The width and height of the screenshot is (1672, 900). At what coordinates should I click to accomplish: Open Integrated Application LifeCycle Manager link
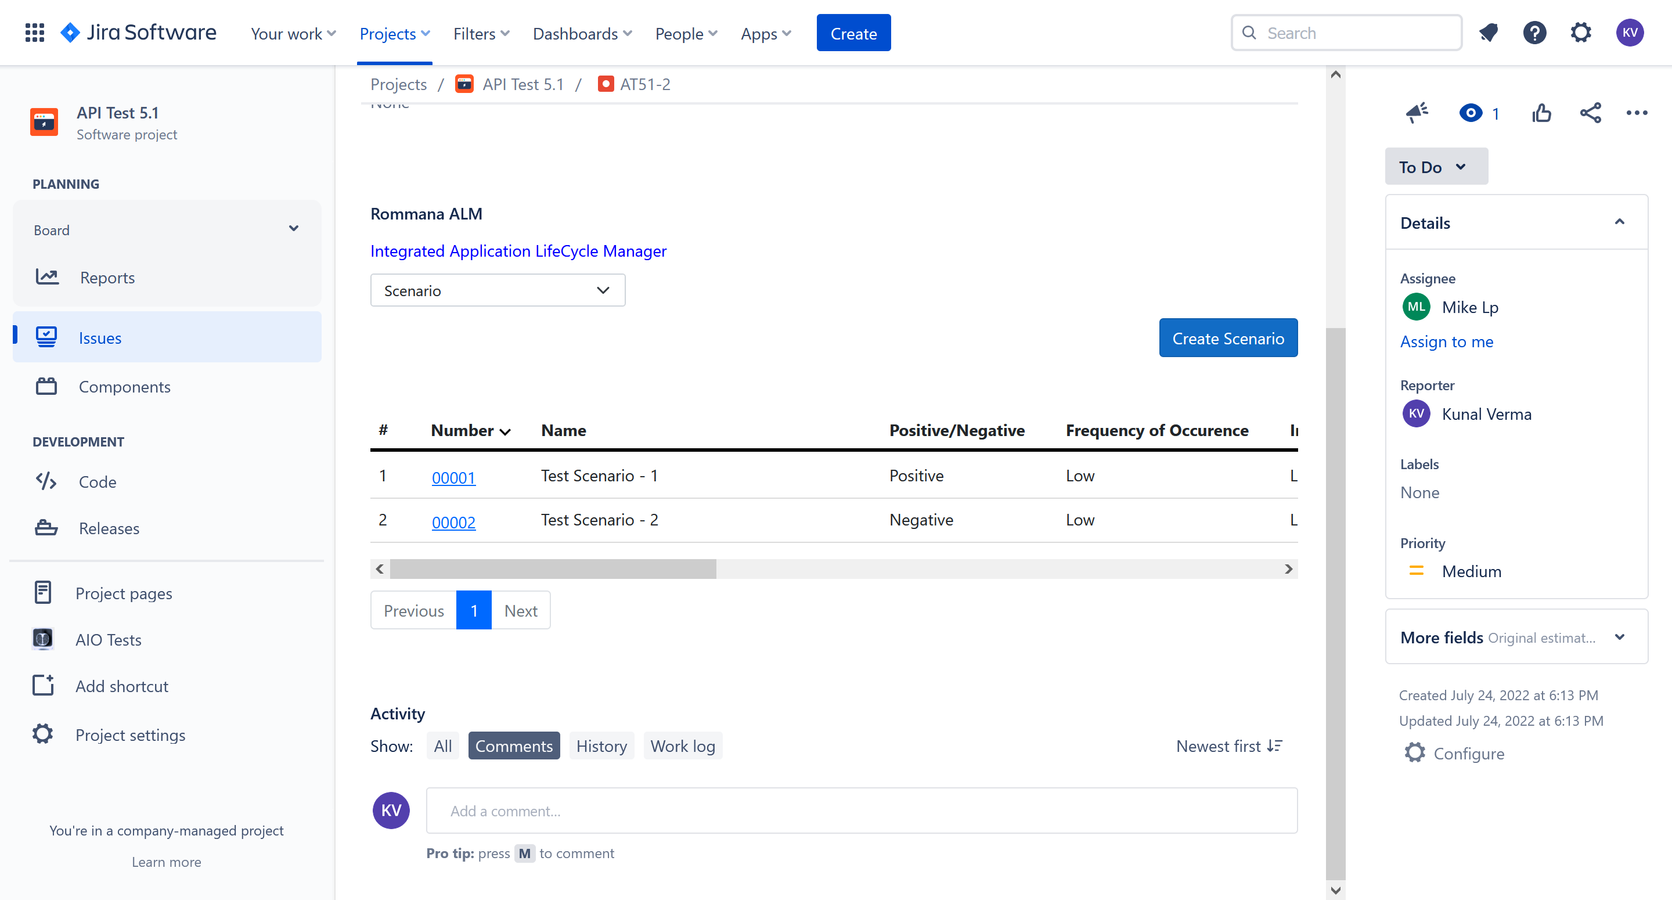click(x=518, y=251)
